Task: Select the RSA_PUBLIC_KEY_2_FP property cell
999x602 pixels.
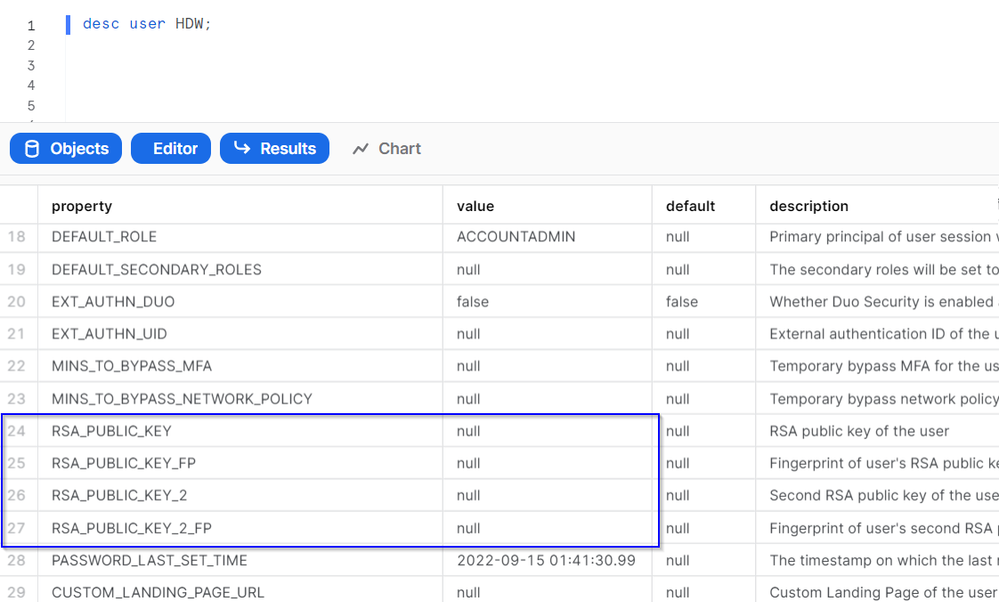Action: pos(131,528)
